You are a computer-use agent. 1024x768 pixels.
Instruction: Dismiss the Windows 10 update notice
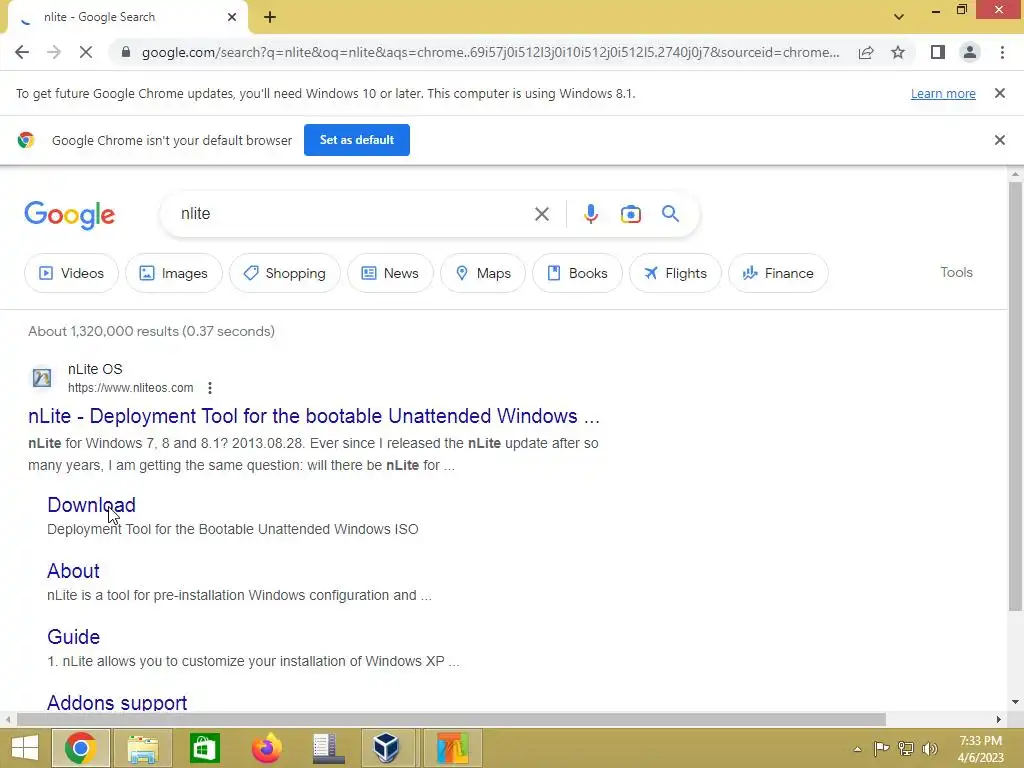pos(999,93)
